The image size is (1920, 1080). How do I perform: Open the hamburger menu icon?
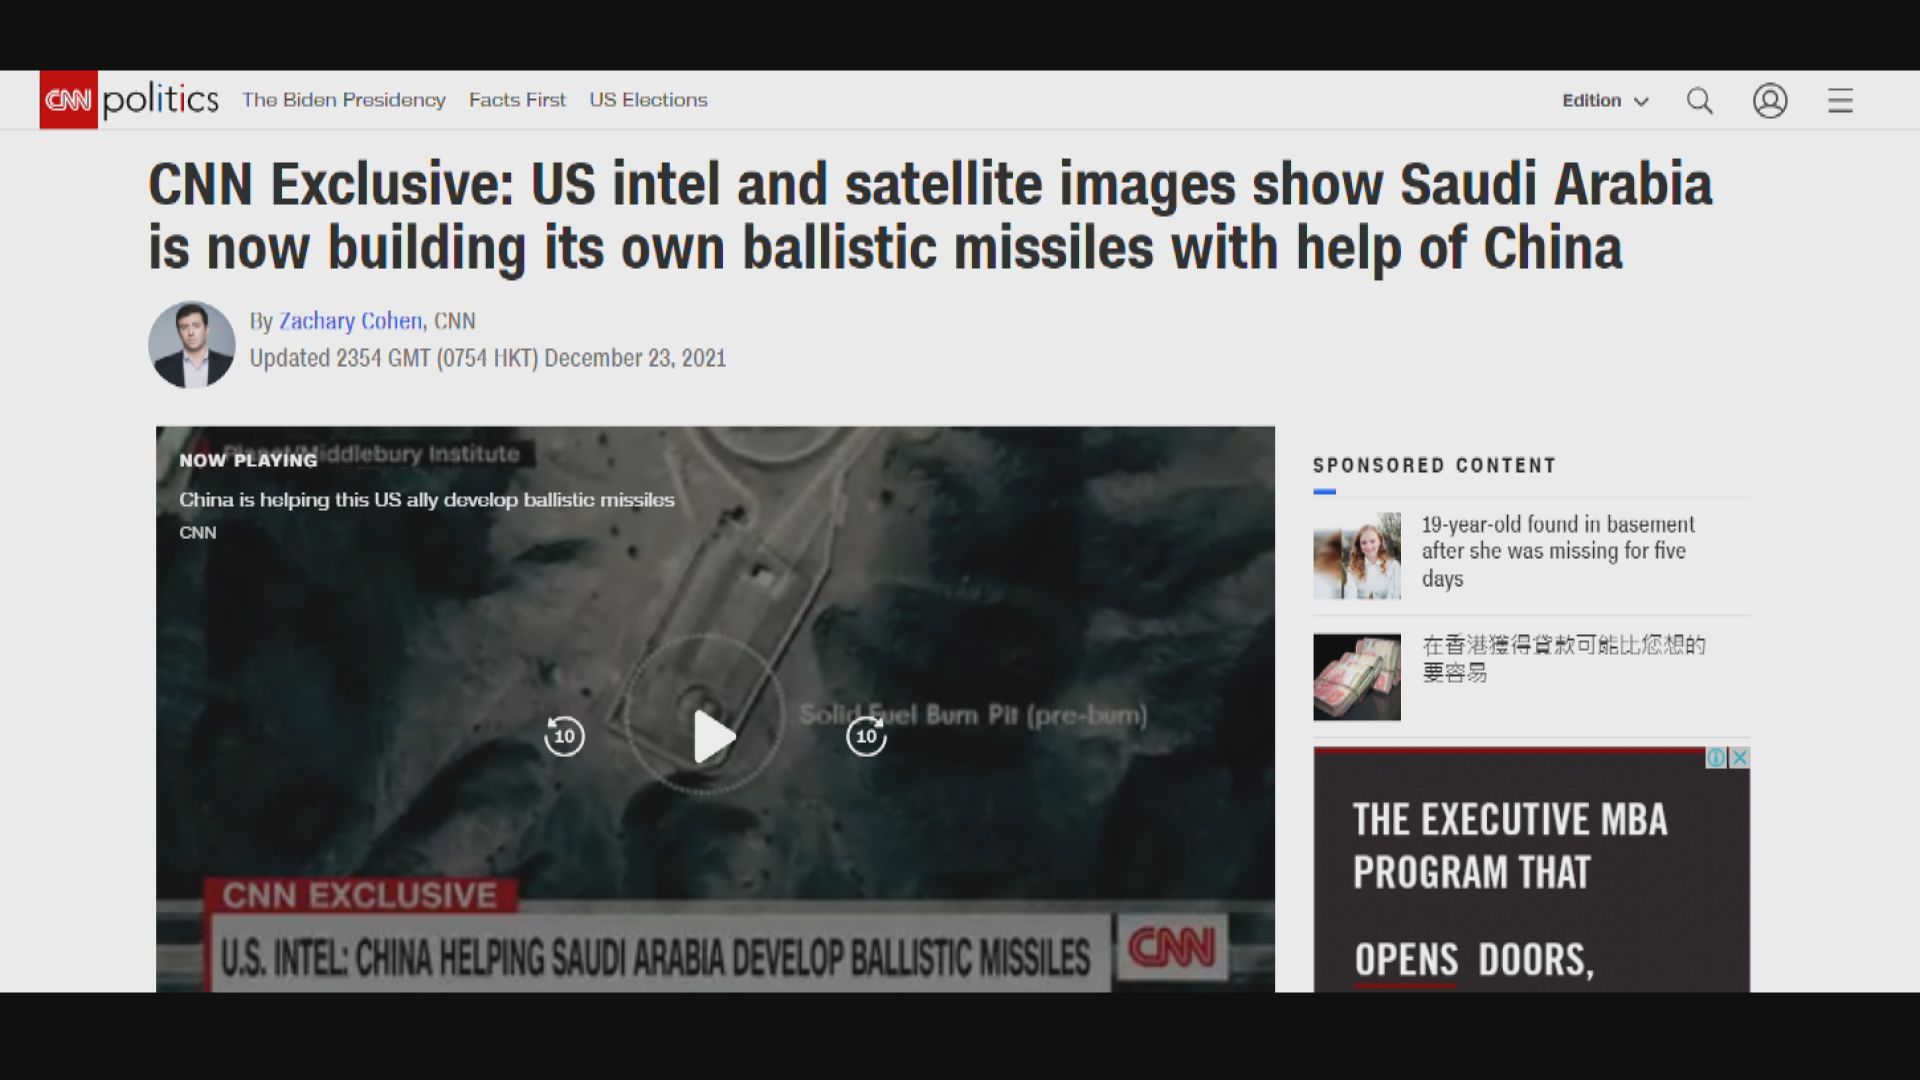point(1840,101)
